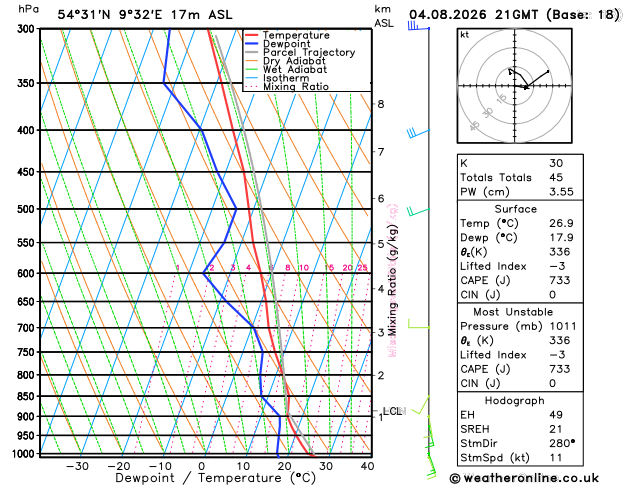Image resolution: width=629 pixels, height=486 pixels.
Task: Click the 400 hPa wind barb
Action: [418, 133]
